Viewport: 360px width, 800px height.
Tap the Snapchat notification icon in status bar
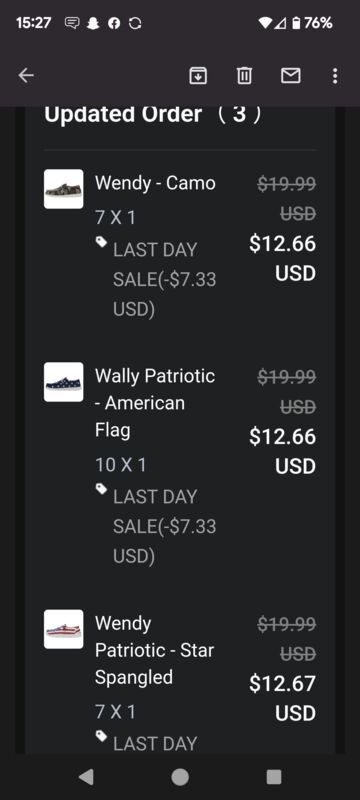(93, 23)
